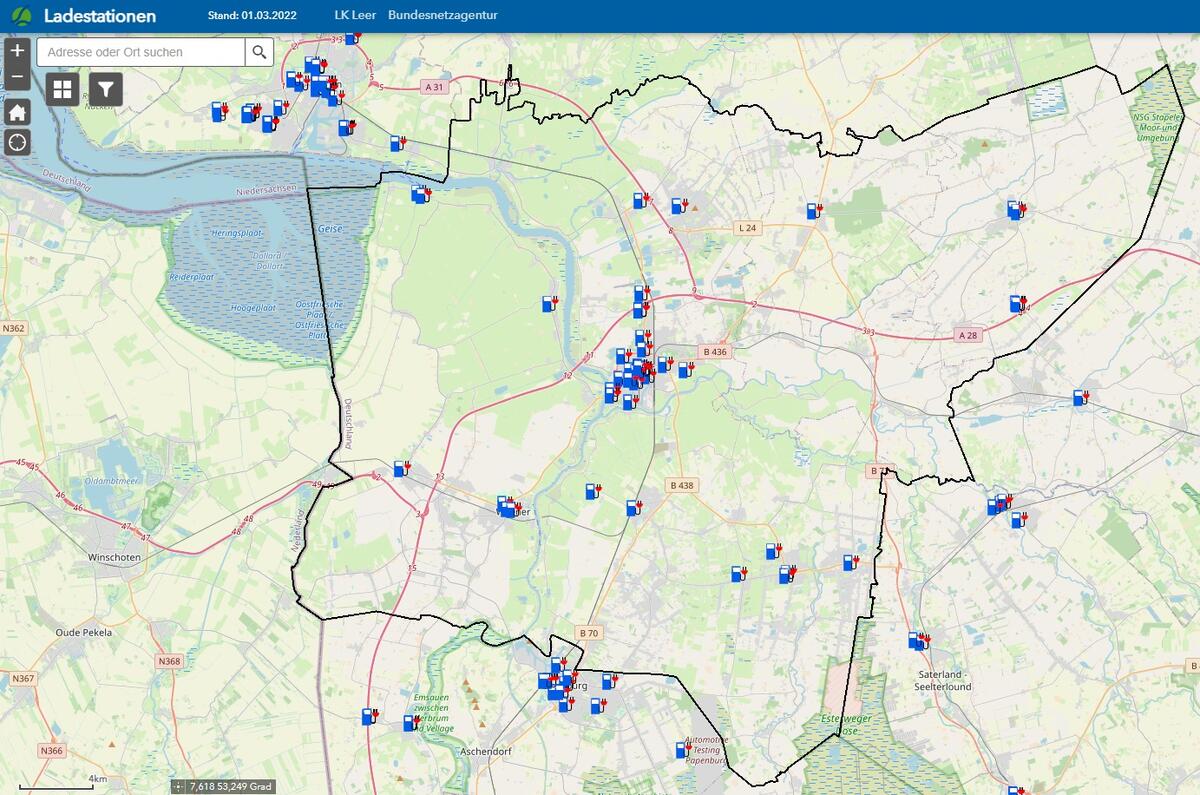
Task: Select the charging station at the Dollart coast
Action: 421,194
